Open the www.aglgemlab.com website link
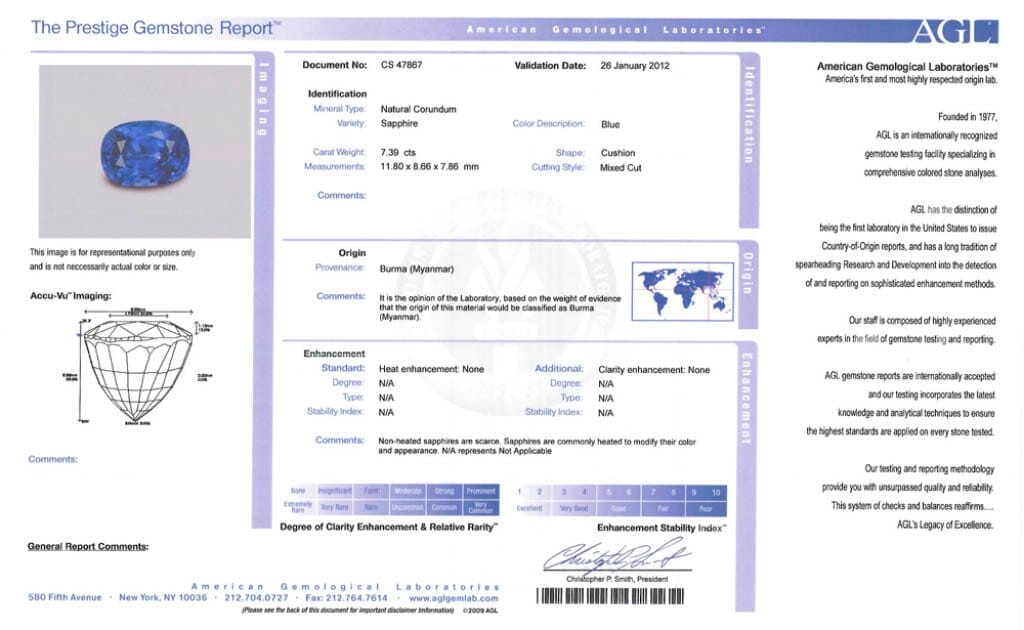 pos(454,598)
